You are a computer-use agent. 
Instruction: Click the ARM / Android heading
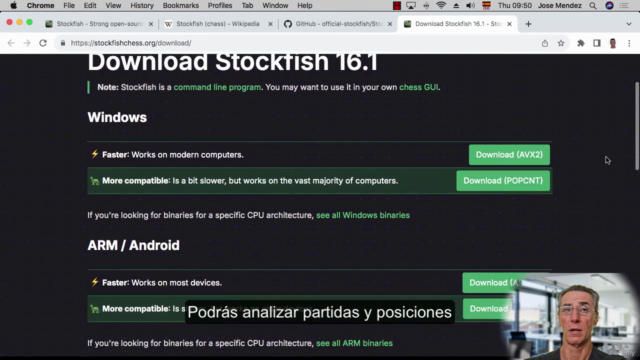[133, 245]
